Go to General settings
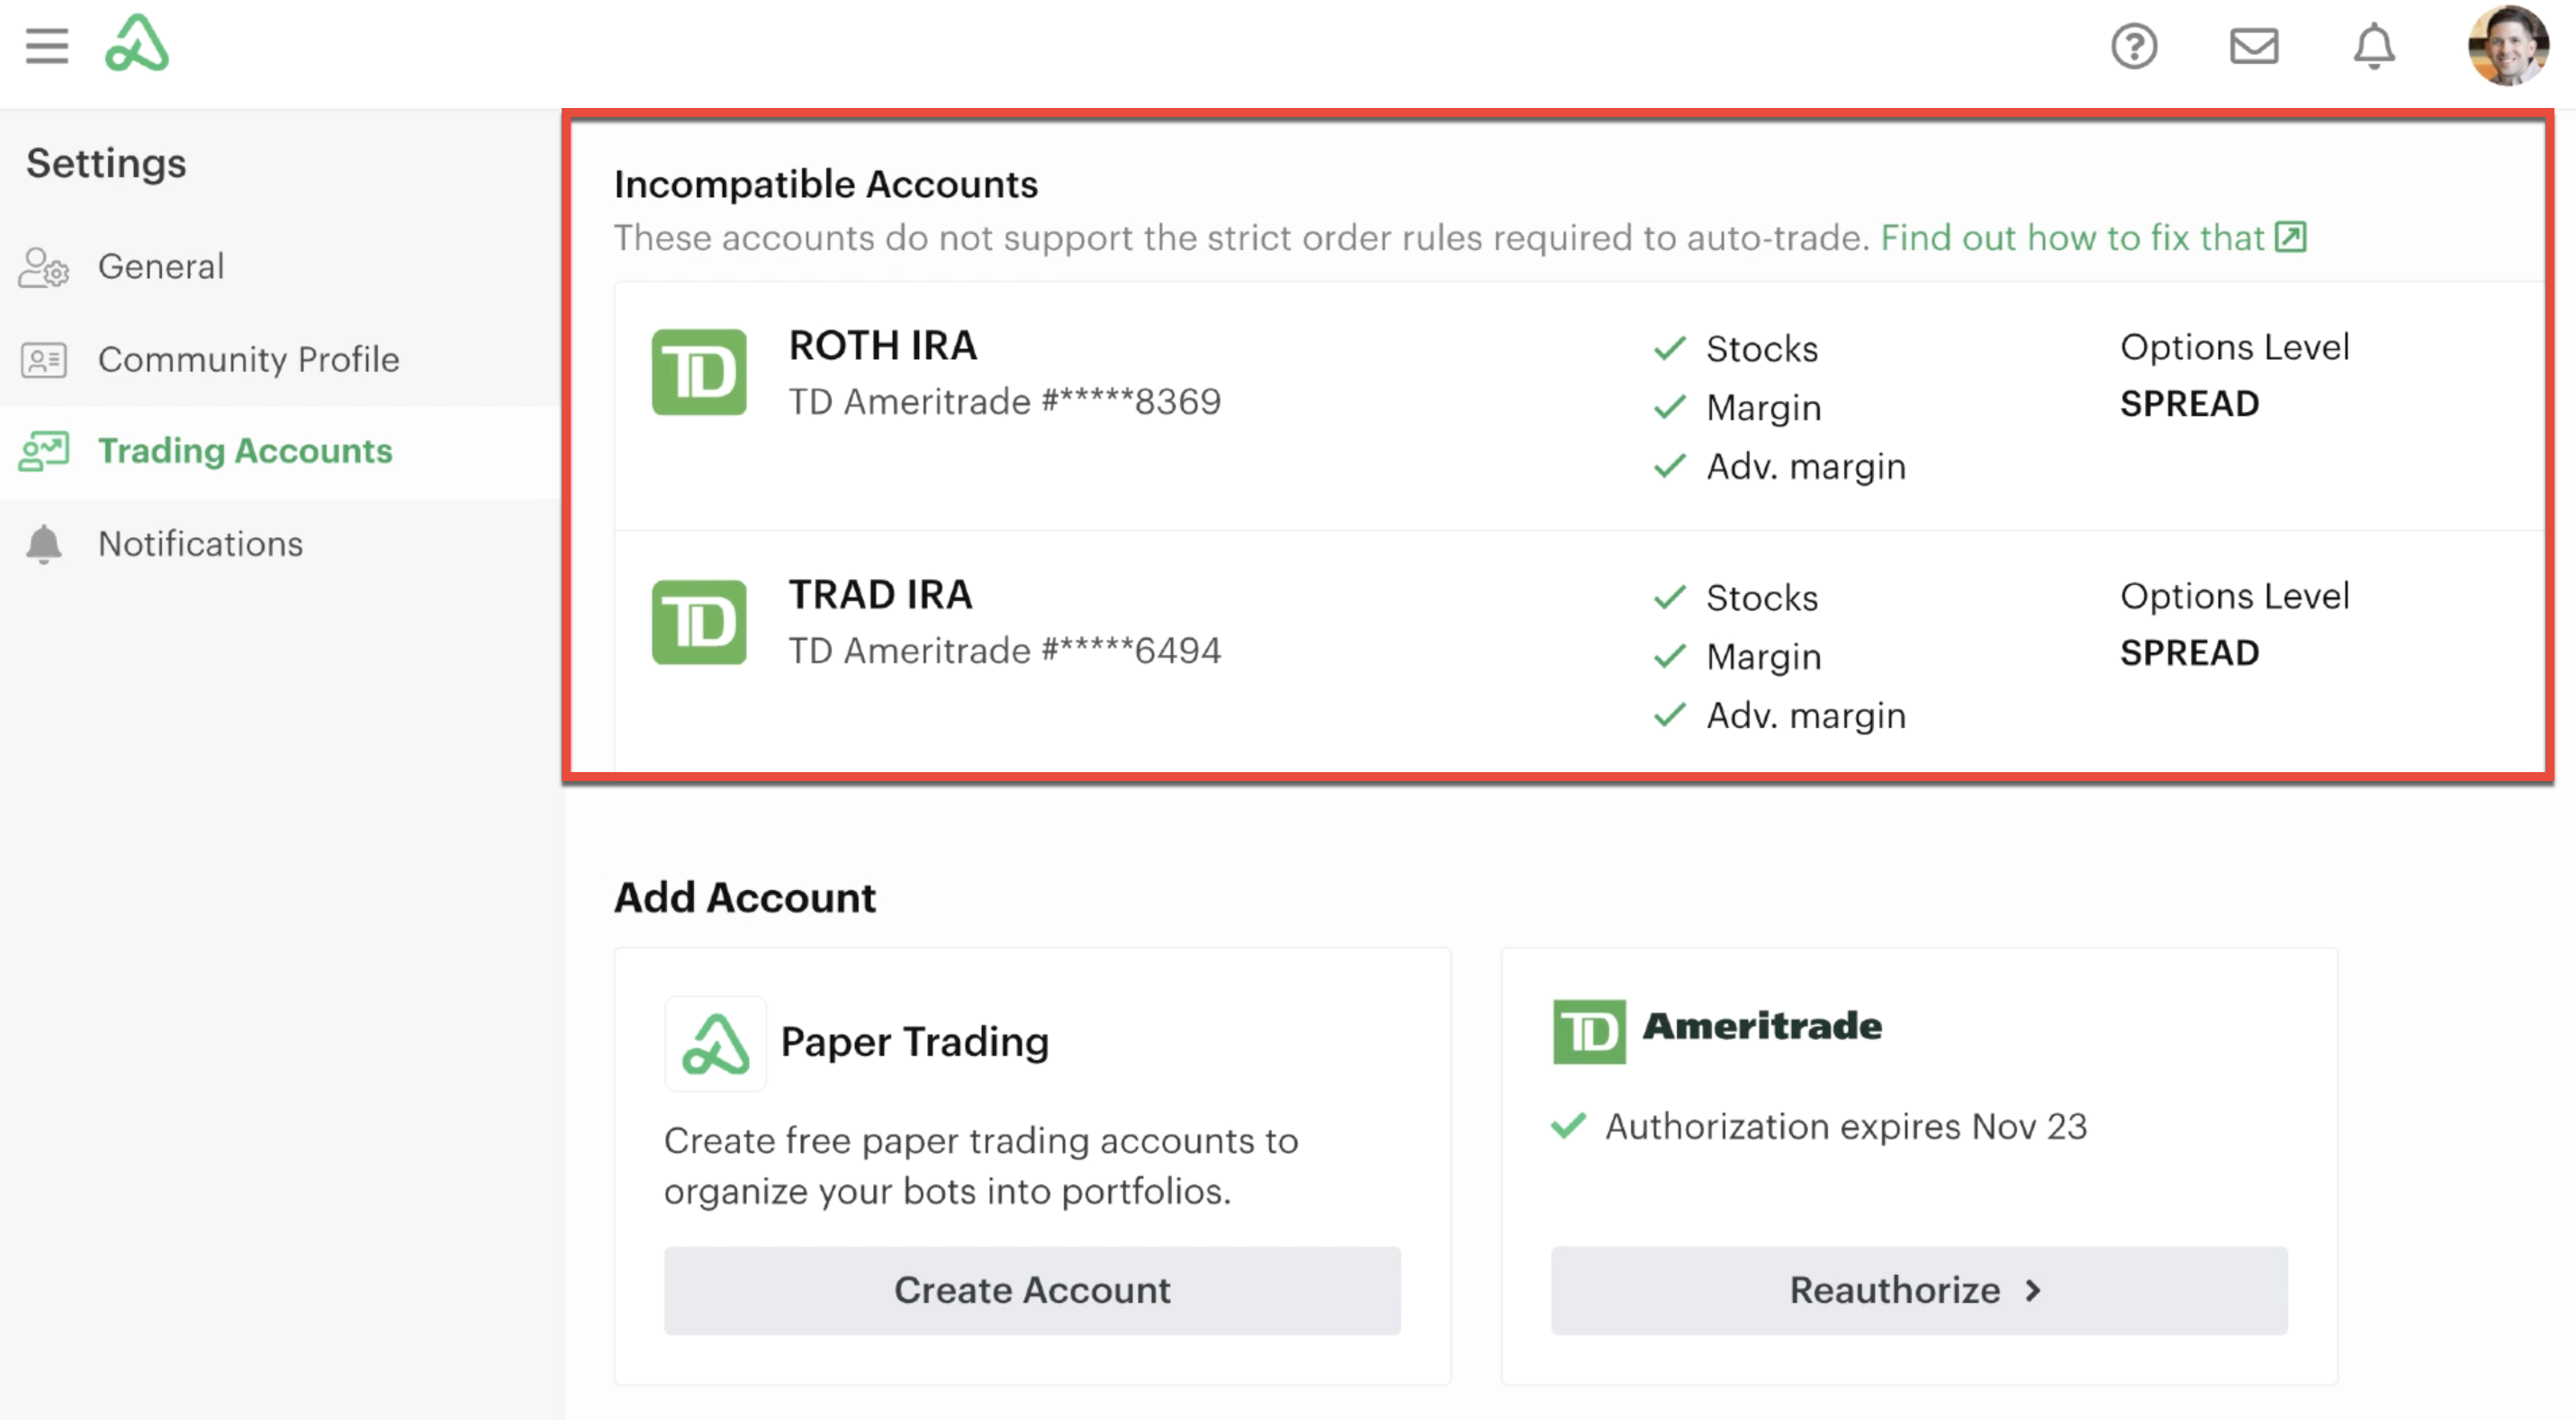2576x1420 pixels. tap(280, 267)
